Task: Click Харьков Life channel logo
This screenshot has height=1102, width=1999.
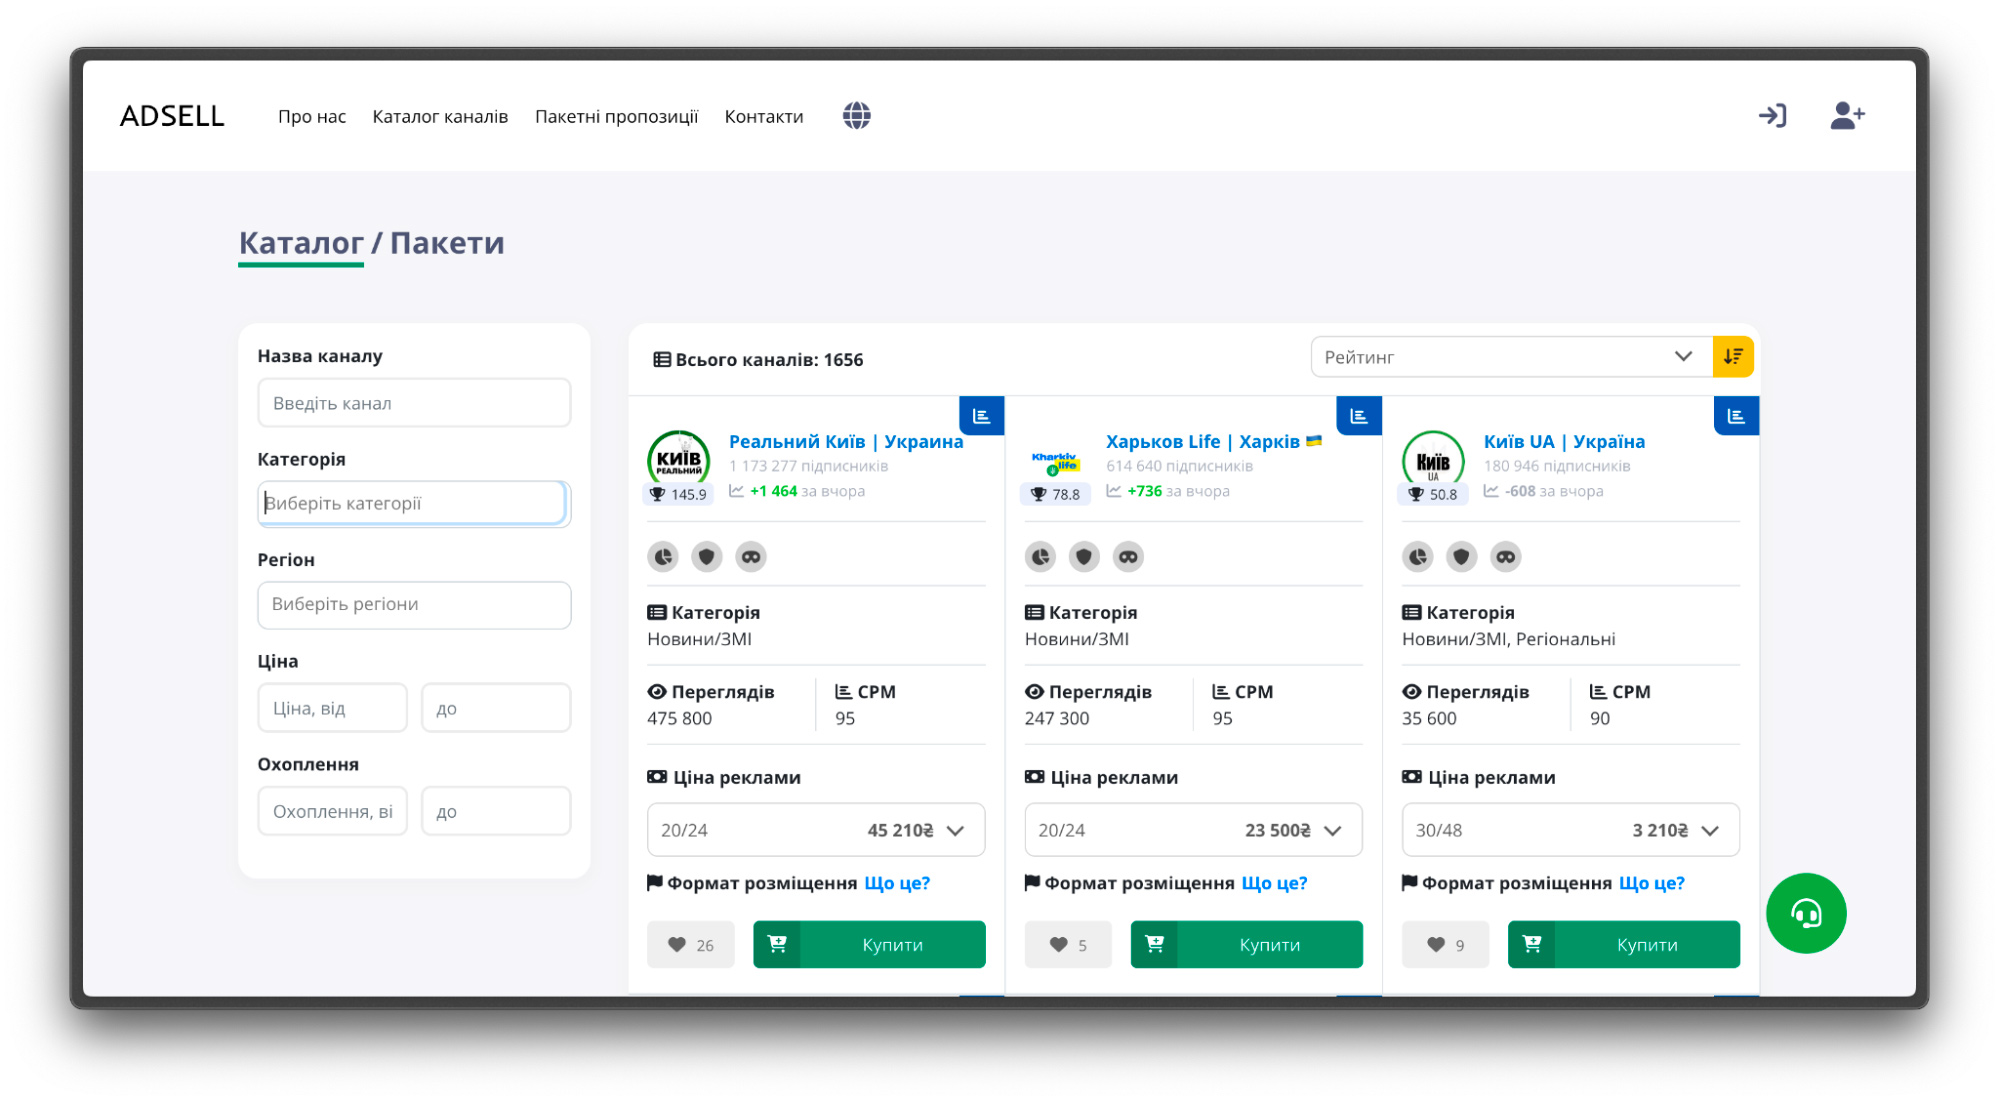Action: tap(1055, 462)
